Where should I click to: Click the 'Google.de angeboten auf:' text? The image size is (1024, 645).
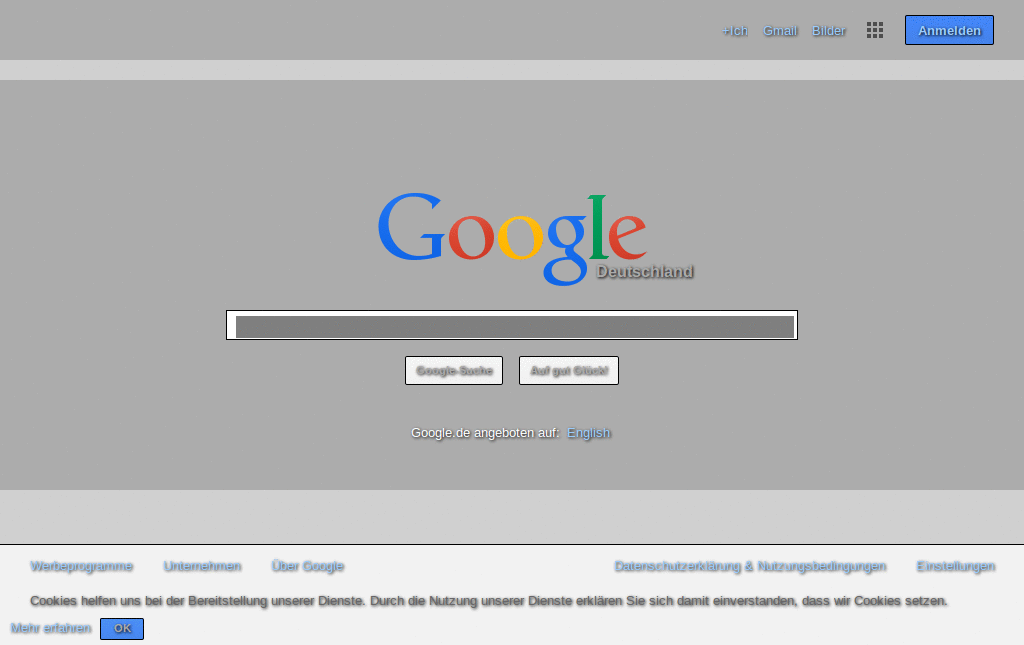pyautogui.click(x=485, y=433)
